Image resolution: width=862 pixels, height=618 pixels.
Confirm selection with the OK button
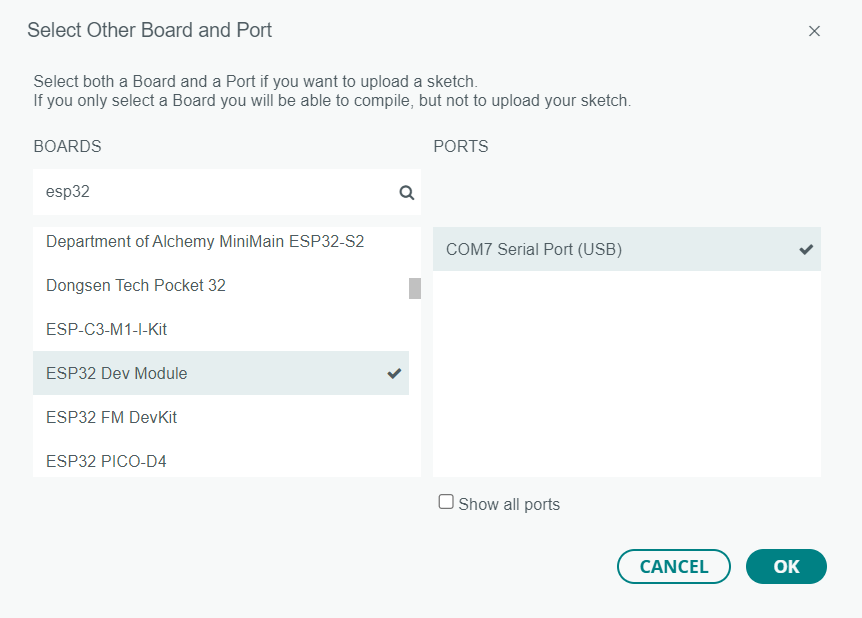(786, 566)
